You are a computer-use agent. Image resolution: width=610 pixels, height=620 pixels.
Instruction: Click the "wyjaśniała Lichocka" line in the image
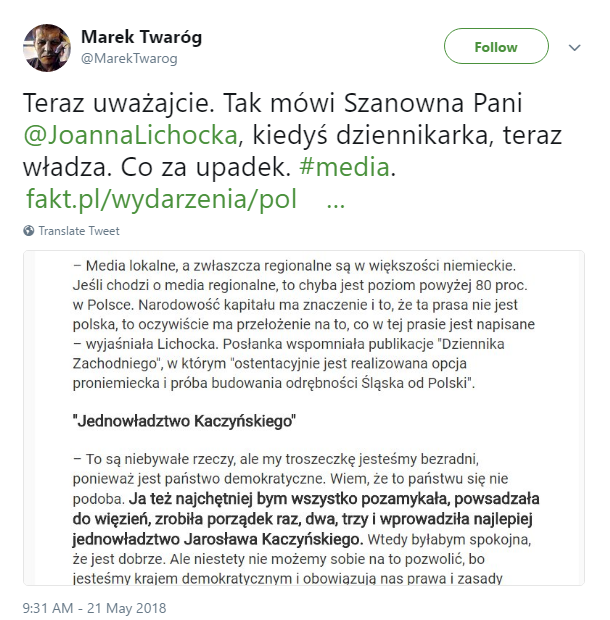145,344
